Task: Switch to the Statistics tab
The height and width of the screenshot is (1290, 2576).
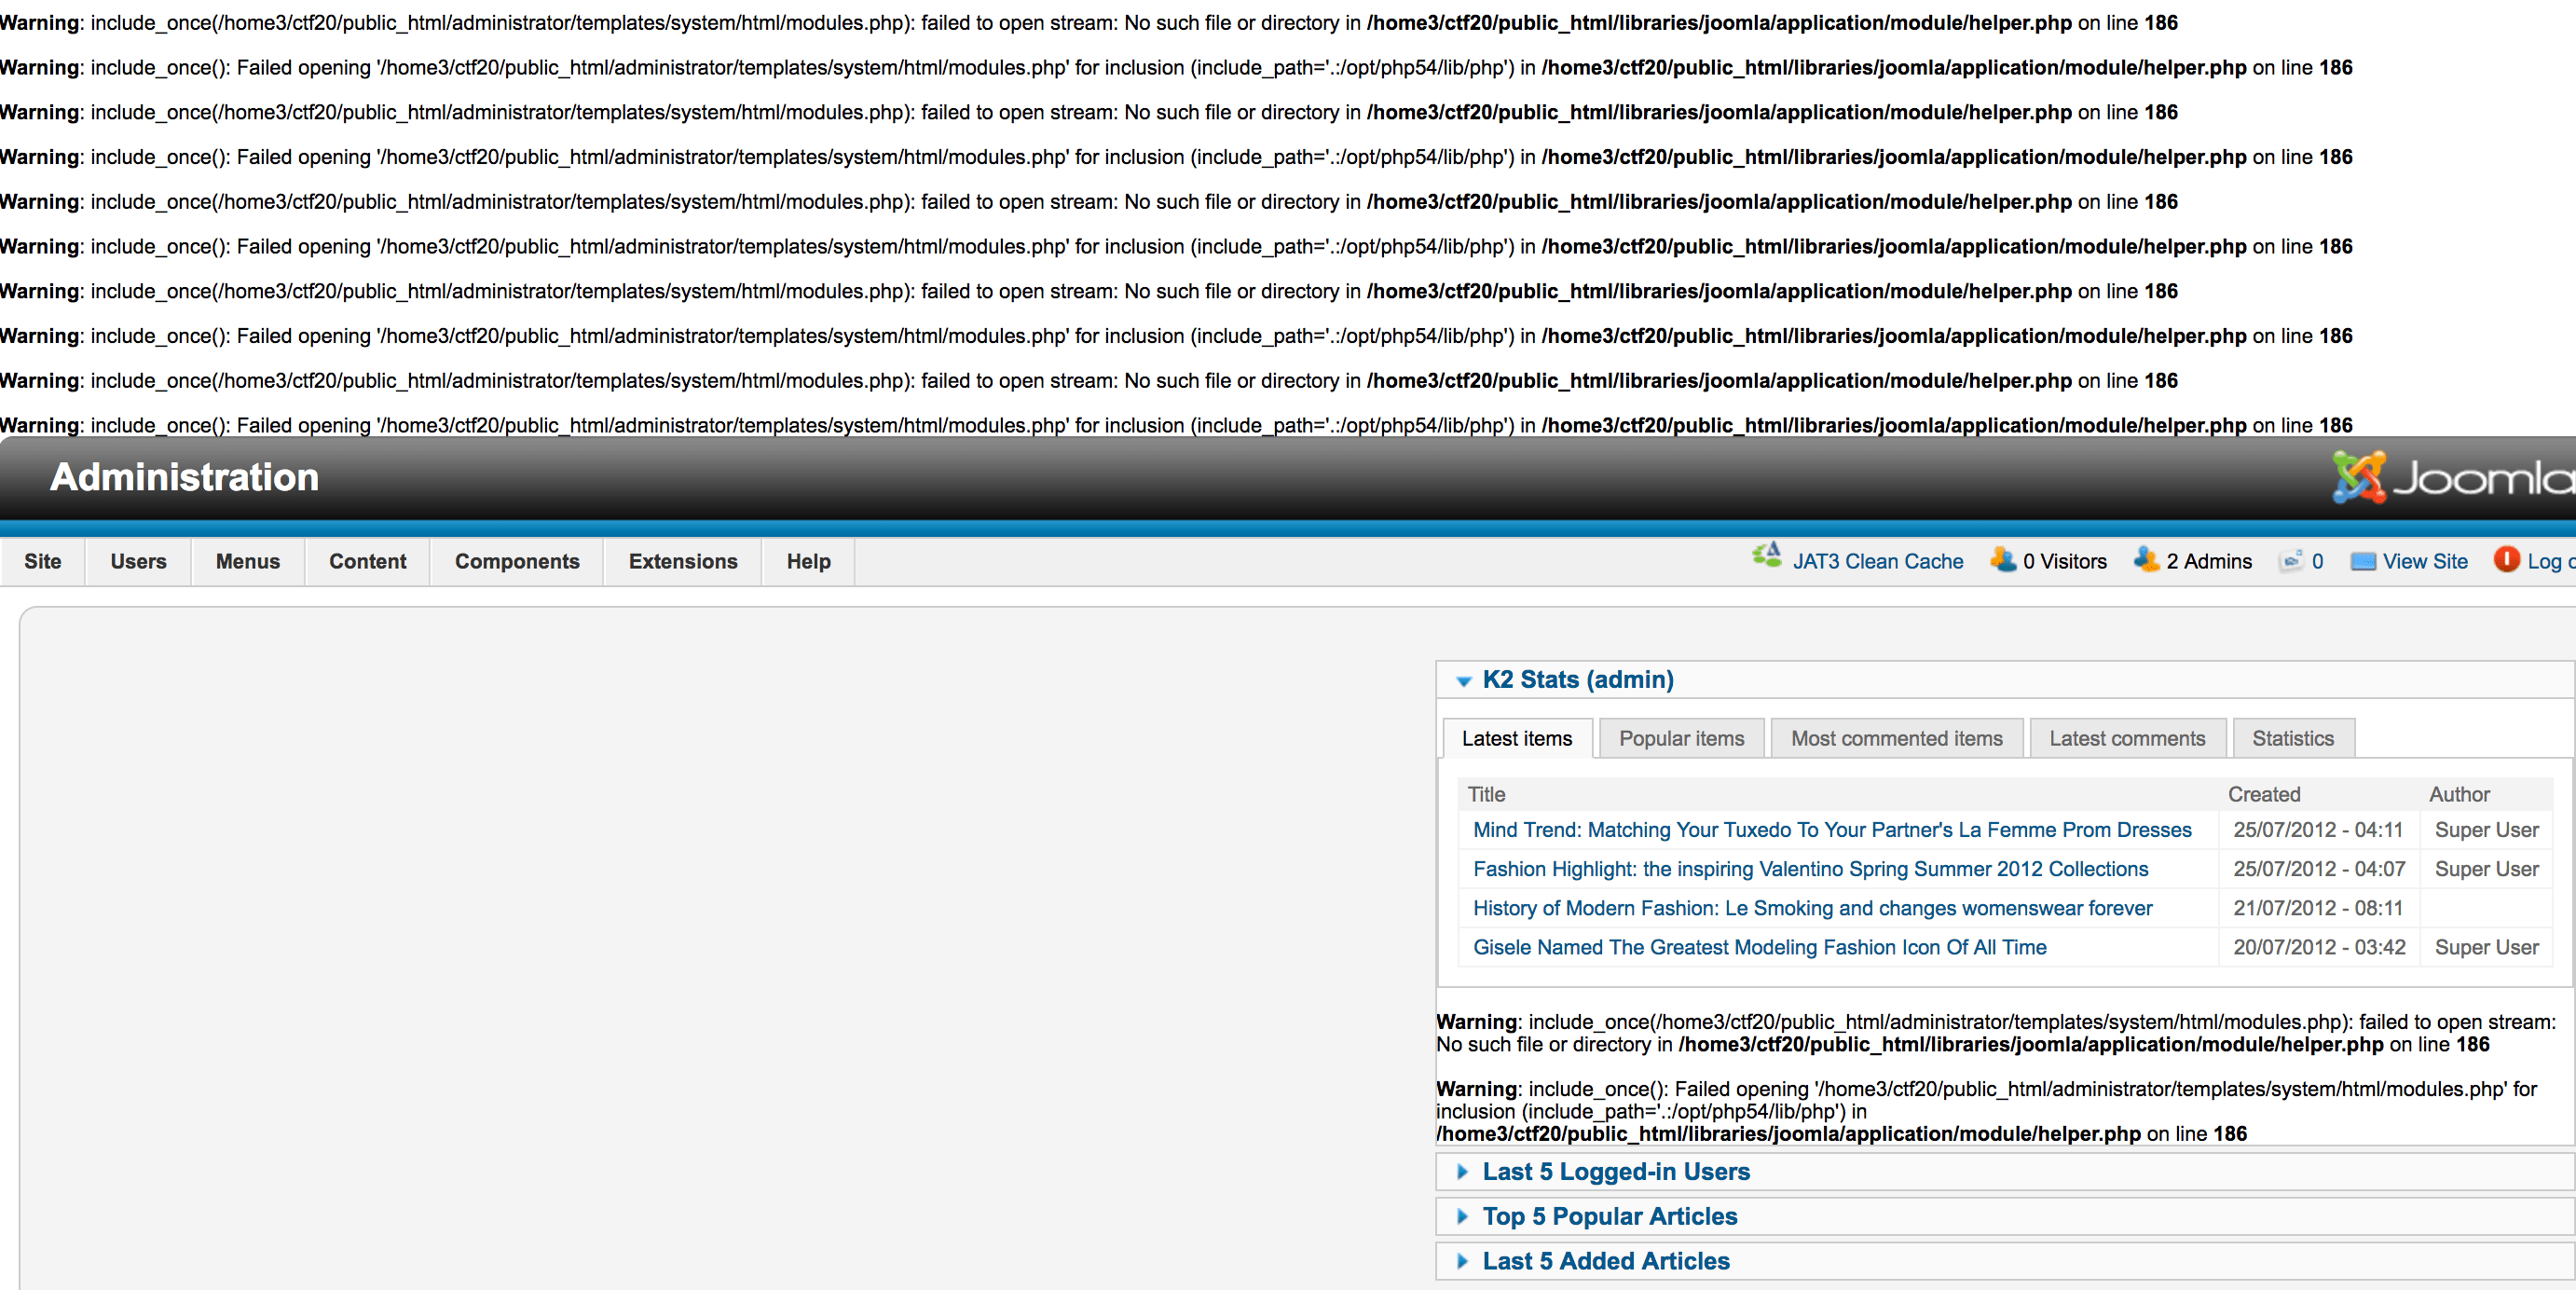Action: pos(2292,738)
